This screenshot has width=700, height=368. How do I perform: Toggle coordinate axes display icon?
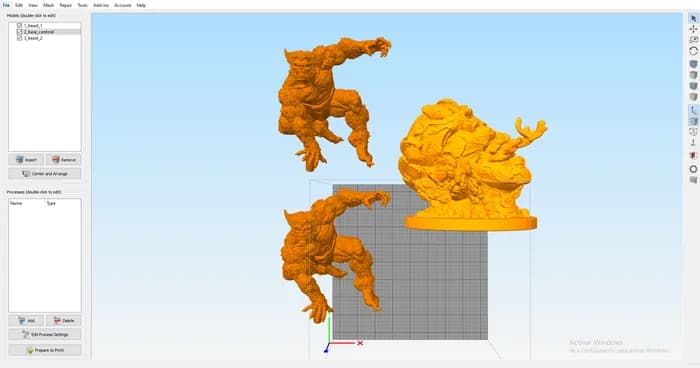click(x=693, y=110)
